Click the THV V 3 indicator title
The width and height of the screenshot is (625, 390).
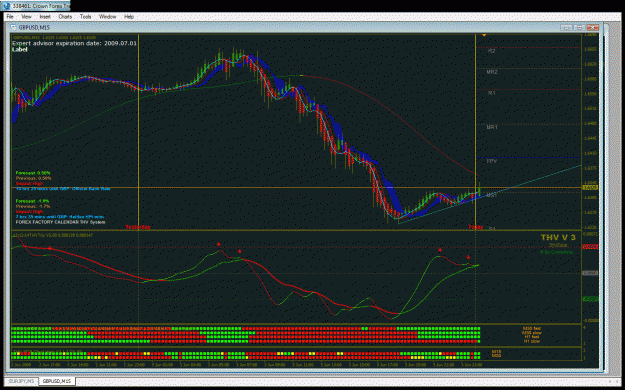pos(558,238)
